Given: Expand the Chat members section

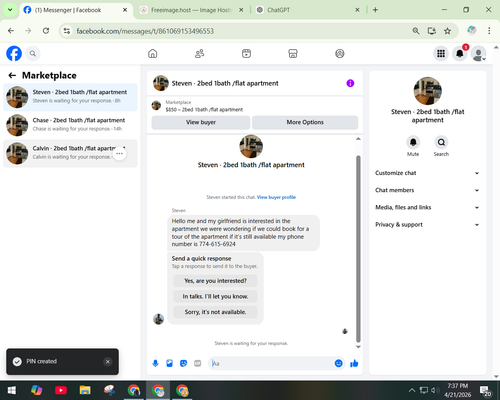Looking at the screenshot, I should tap(427, 190).
